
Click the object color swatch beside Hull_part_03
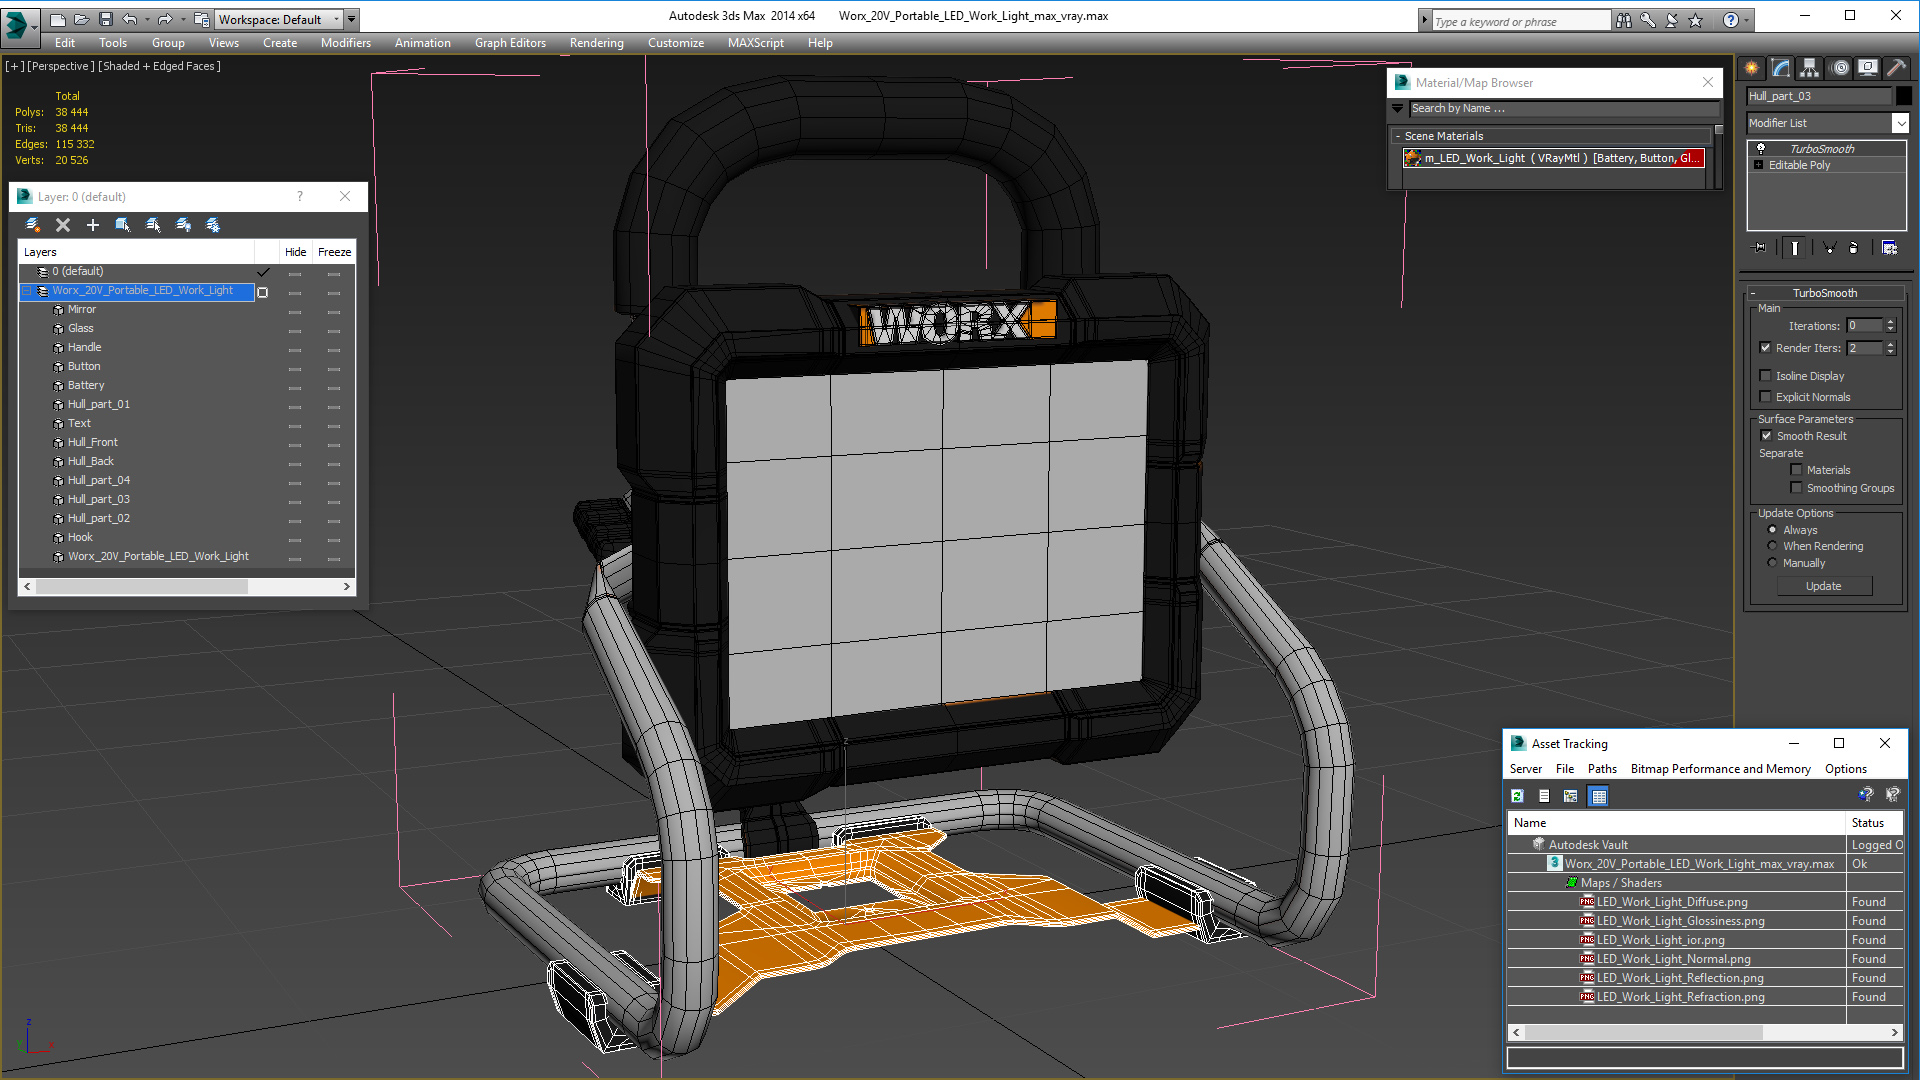[1903, 96]
